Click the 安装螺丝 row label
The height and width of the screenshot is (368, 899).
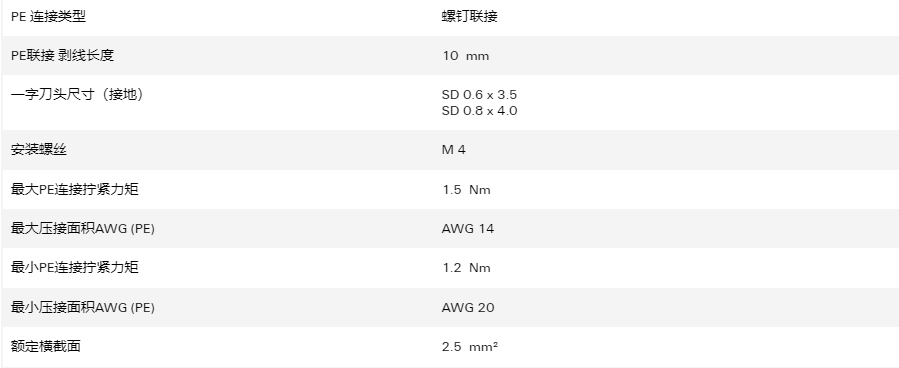[39, 150]
